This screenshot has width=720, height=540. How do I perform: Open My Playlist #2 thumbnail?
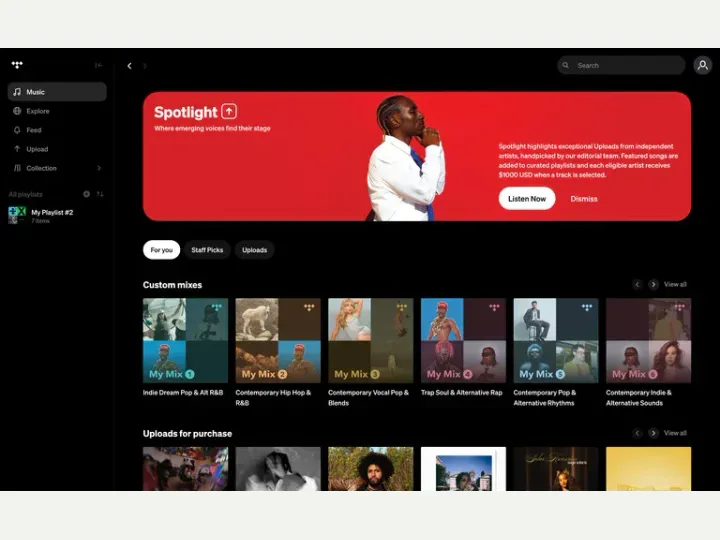click(17, 215)
